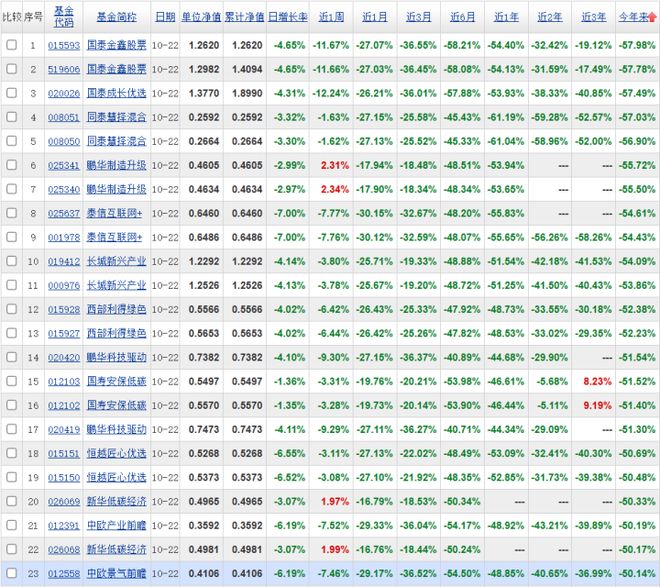Sort by the 单位净值 column header

pyautogui.click(x=201, y=17)
